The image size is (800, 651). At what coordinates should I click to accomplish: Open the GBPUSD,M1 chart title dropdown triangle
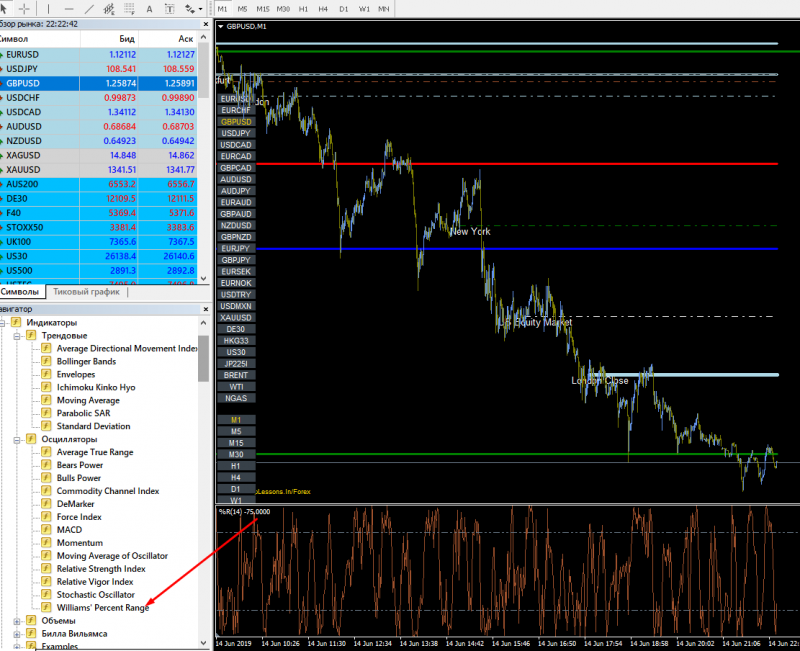[x=221, y=27]
